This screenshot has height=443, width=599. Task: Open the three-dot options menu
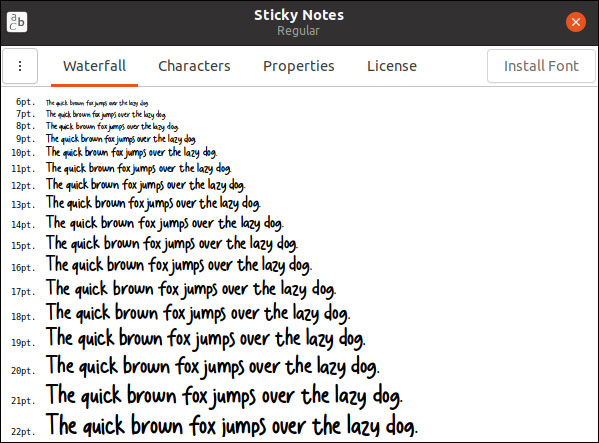[20, 66]
